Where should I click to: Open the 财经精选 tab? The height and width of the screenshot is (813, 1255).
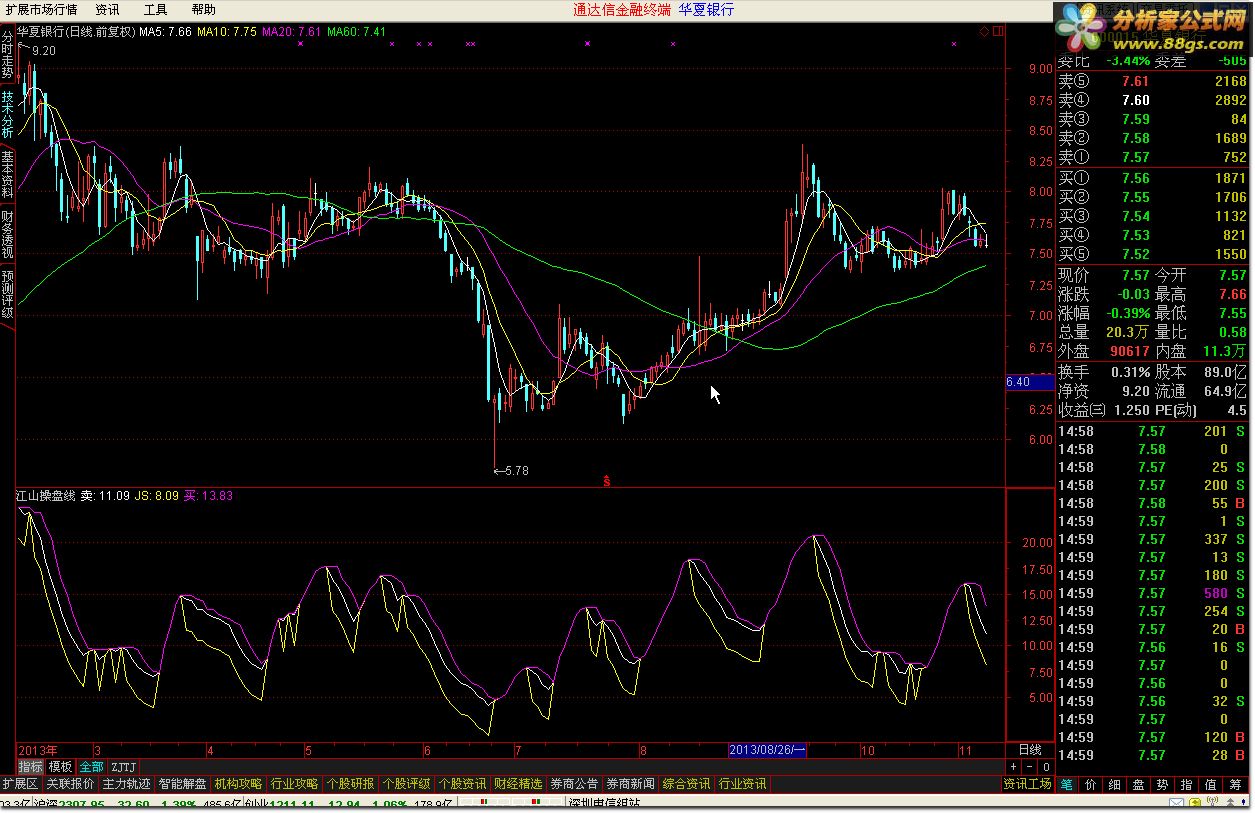[518, 784]
